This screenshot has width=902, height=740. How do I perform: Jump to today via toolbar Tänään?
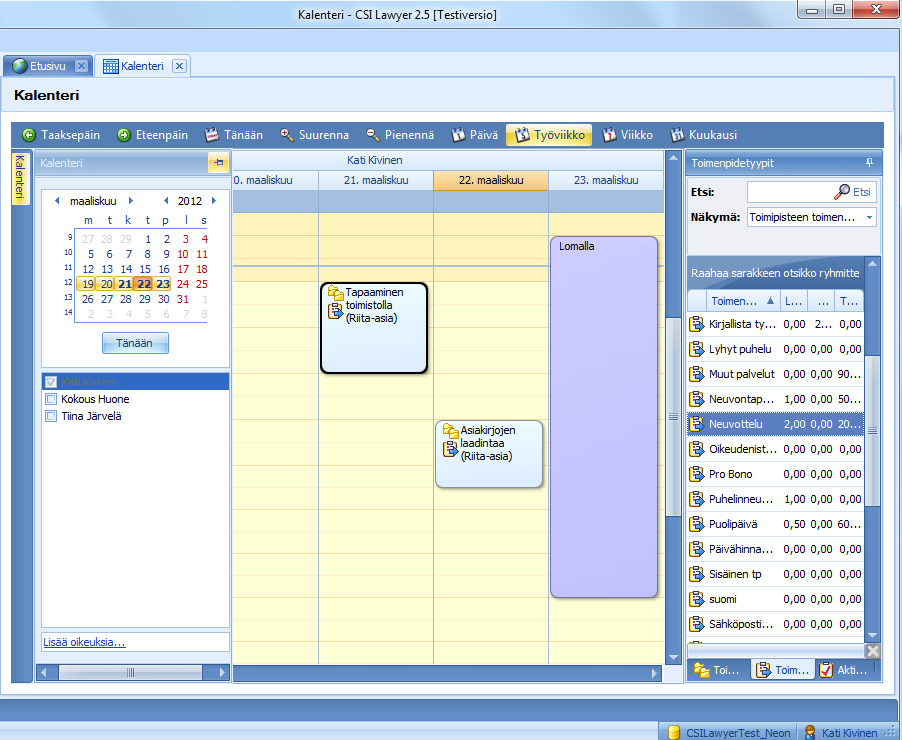tap(234, 135)
